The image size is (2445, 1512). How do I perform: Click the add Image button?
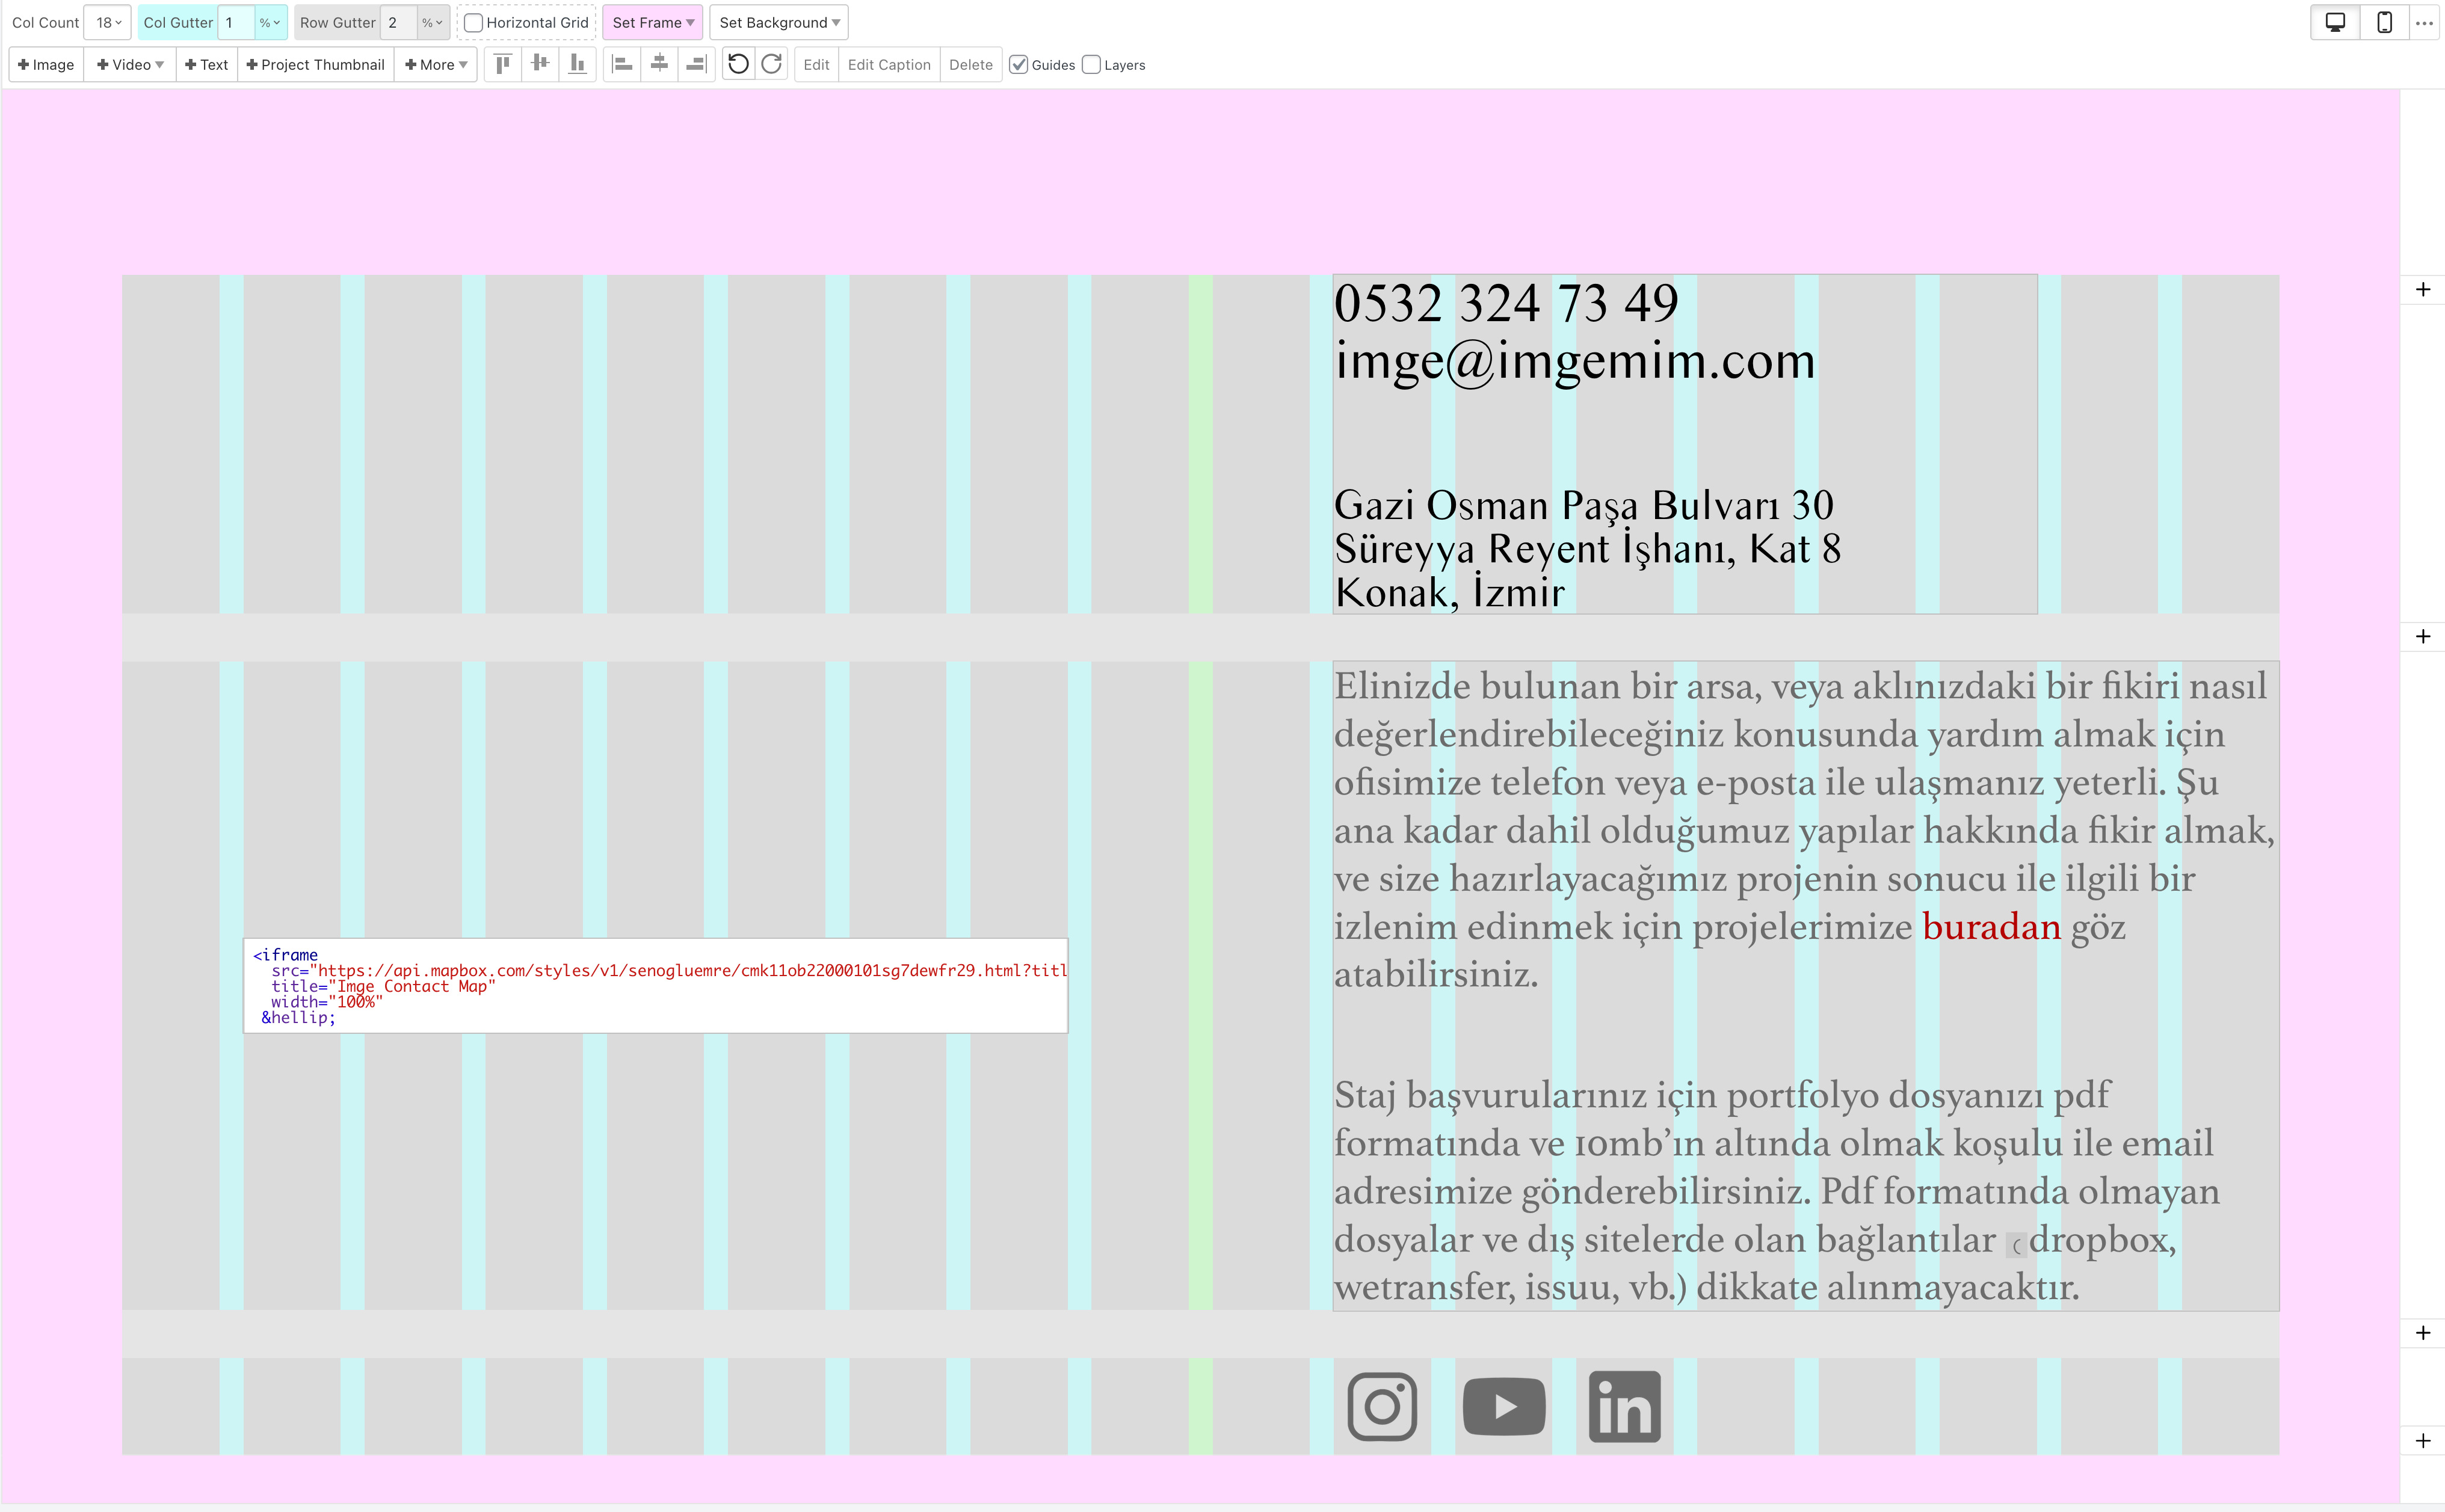point(46,64)
